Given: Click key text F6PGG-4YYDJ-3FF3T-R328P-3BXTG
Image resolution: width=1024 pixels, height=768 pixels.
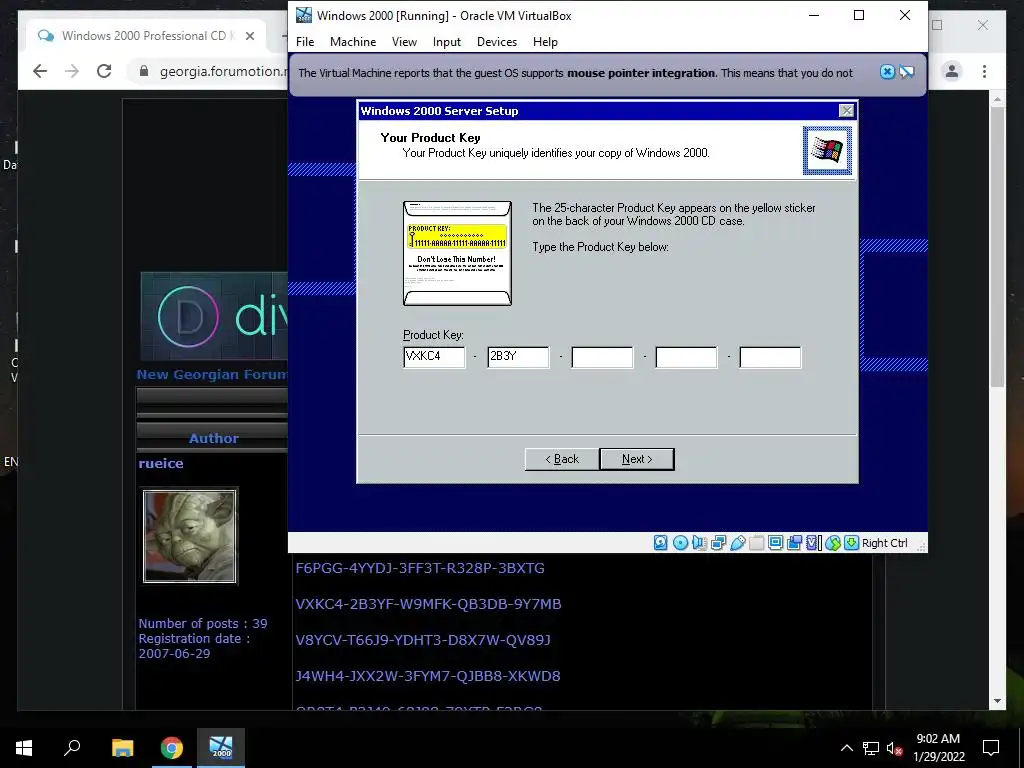Looking at the screenshot, I should (420, 568).
